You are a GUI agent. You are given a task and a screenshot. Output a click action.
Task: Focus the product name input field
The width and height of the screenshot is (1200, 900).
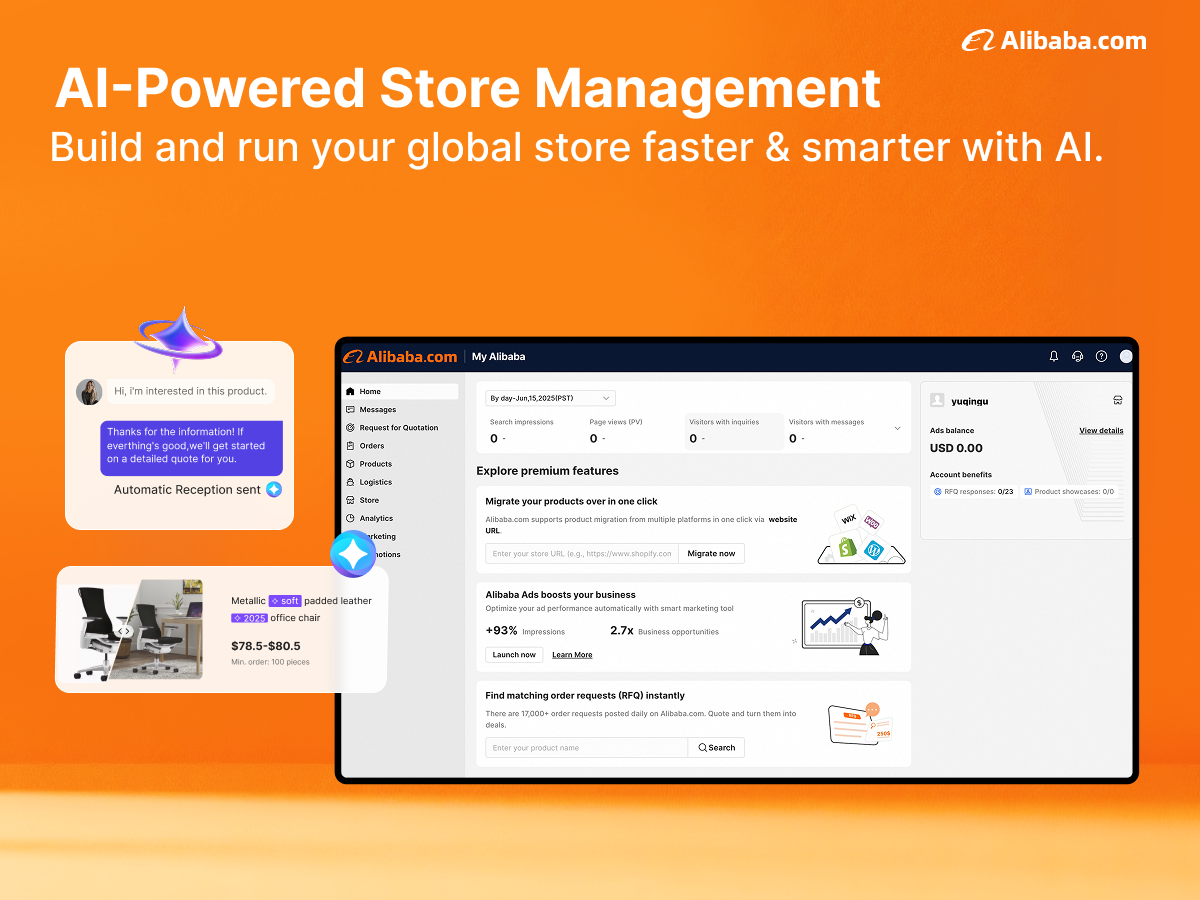[587, 748]
